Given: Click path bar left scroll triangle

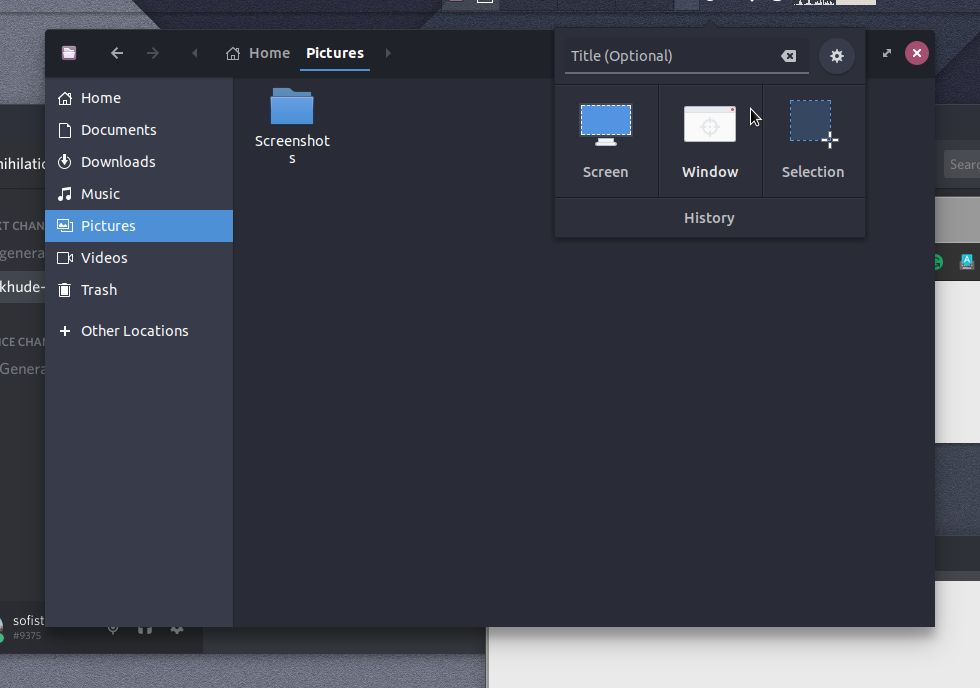Looking at the screenshot, I should click(x=195, y=53).
